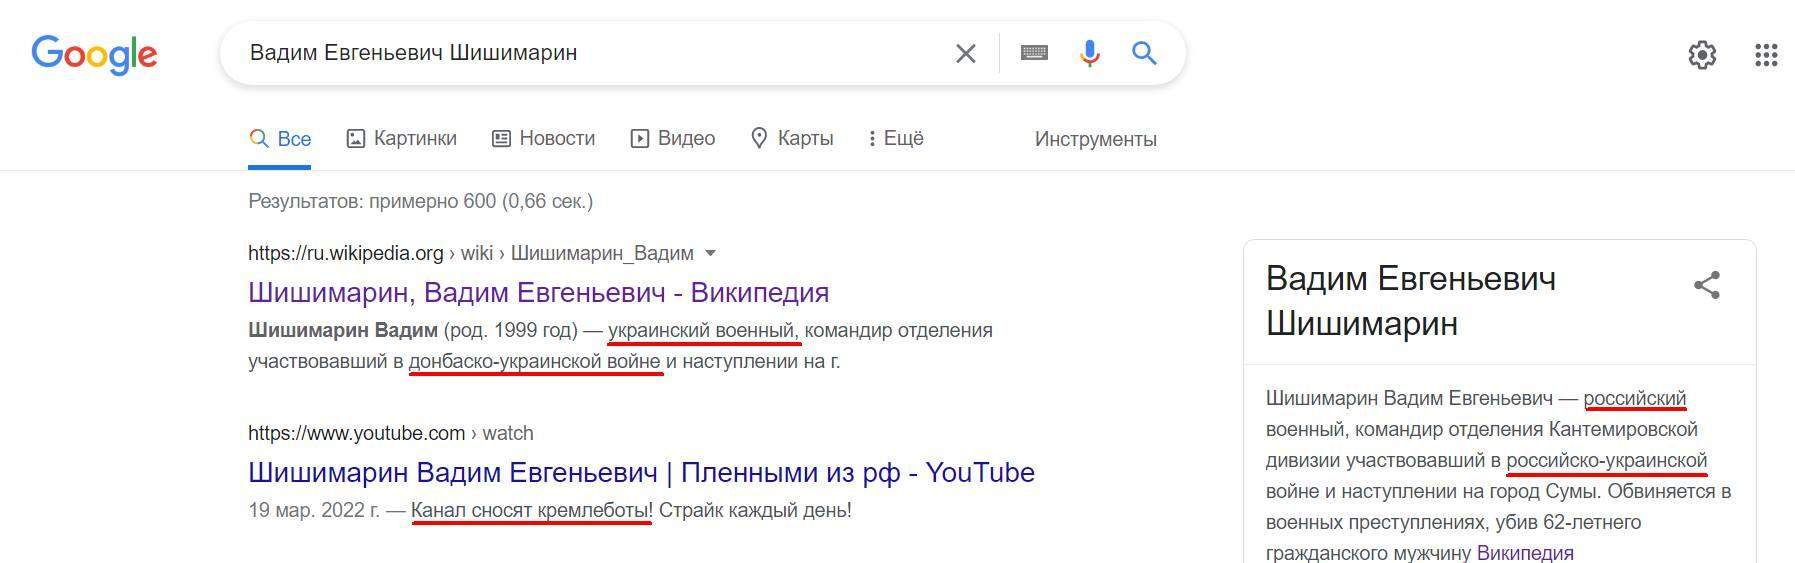Expand the Ещё menu
Screen dimensions: 1795x563
click(x=896, y=139)
